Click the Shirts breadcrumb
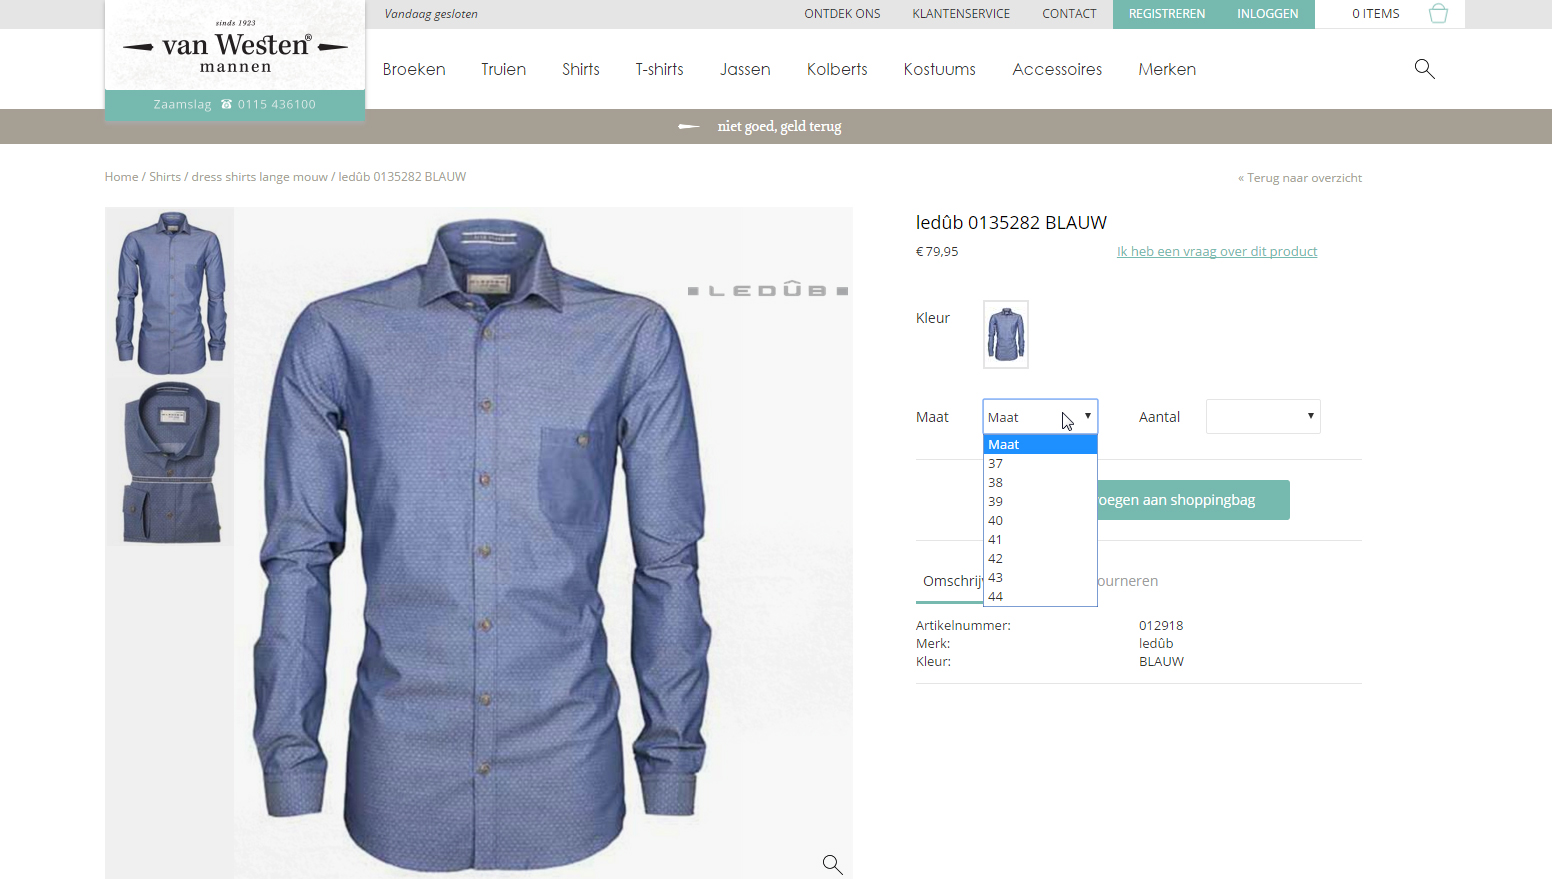The image size is (1552, 879). click(x=165, y=177)
